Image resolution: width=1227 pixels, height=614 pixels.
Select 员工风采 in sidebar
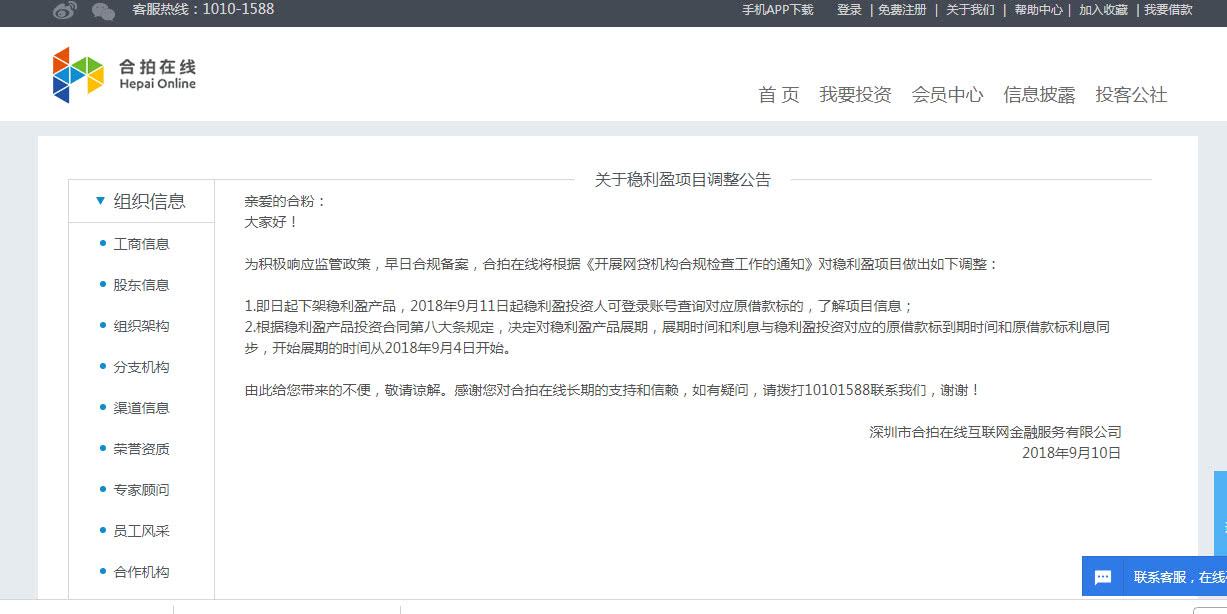pyautogui.click(x=141, y=531)
